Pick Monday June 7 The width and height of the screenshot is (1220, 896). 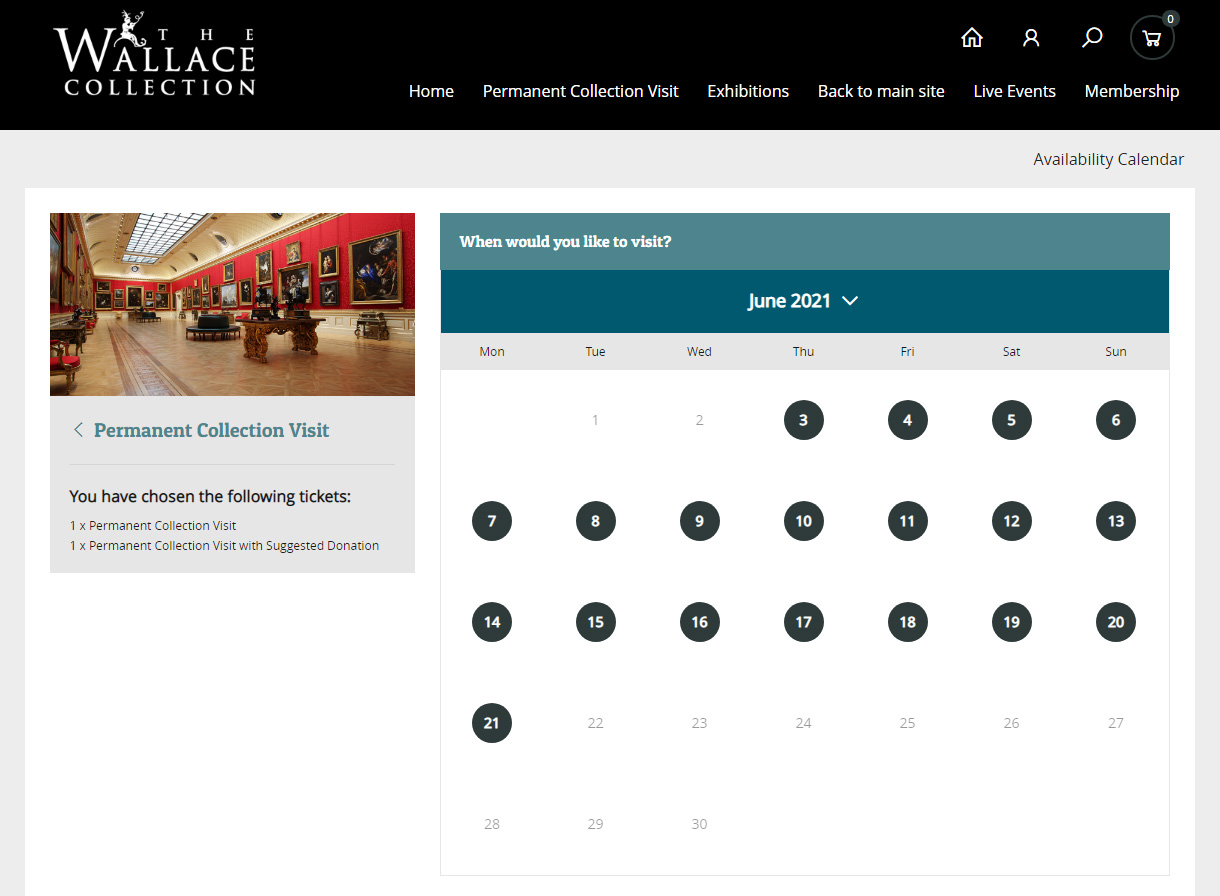492,521
